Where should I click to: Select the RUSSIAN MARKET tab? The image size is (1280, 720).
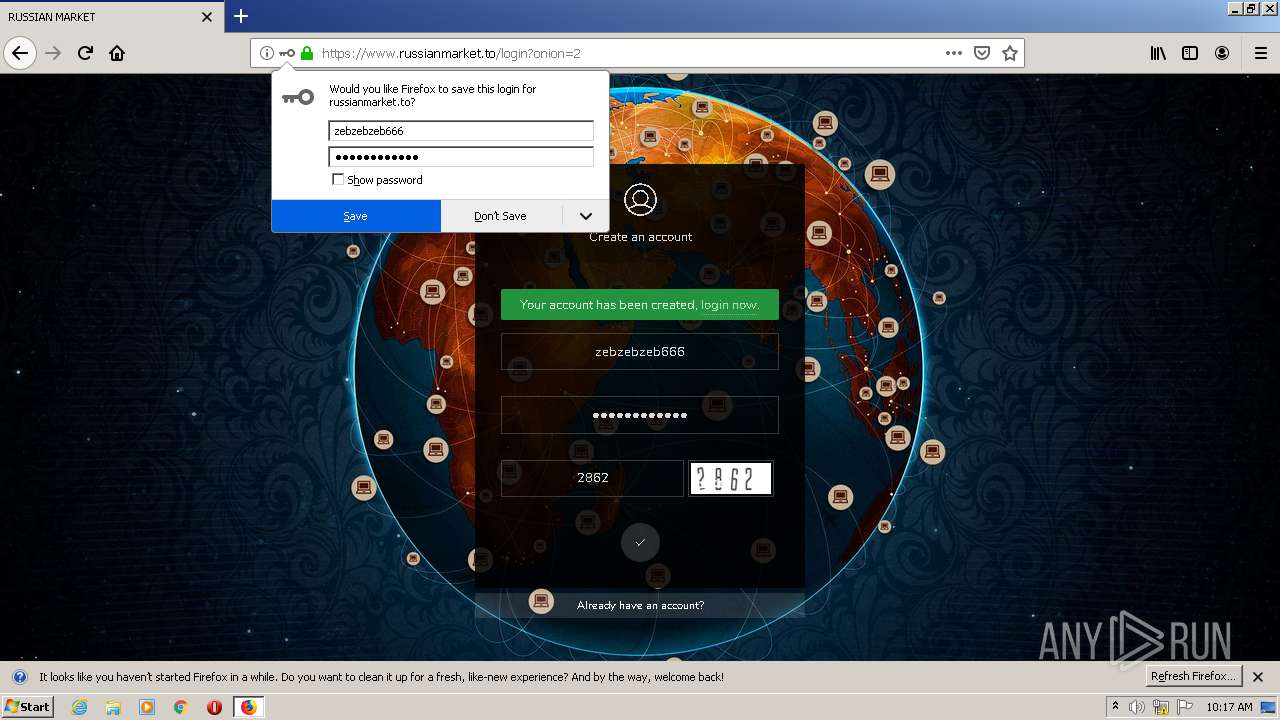tap(110, 17)
